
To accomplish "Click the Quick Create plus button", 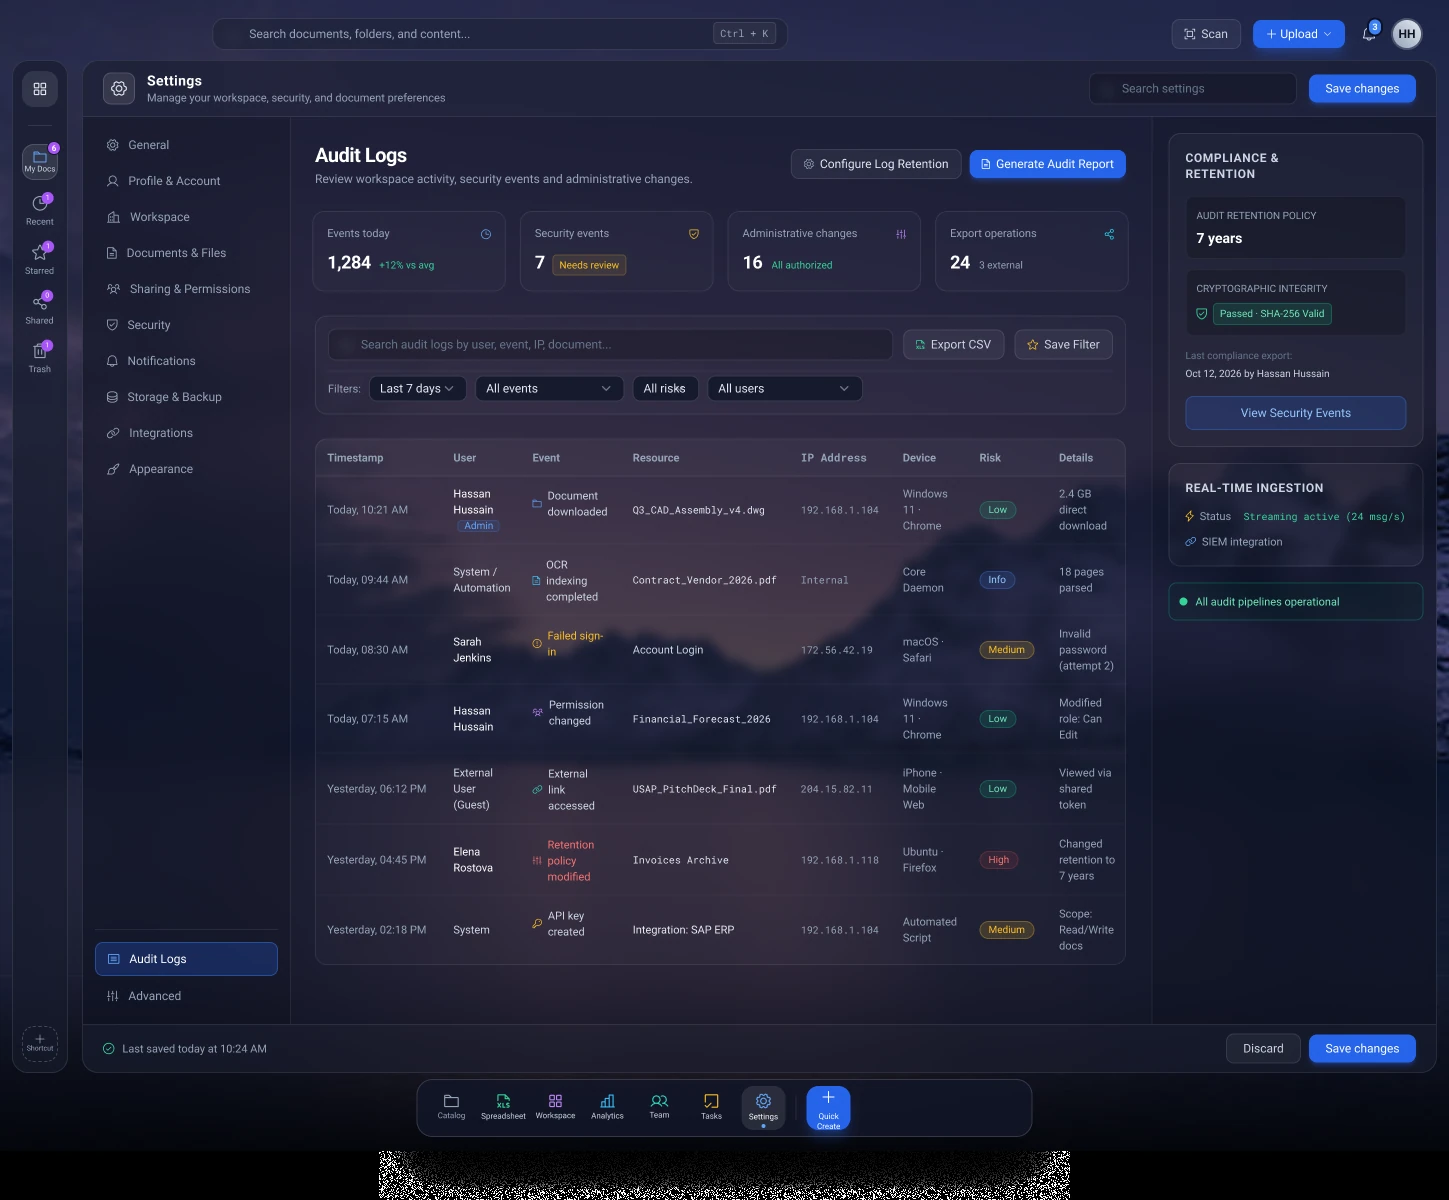I will 828,1108.
